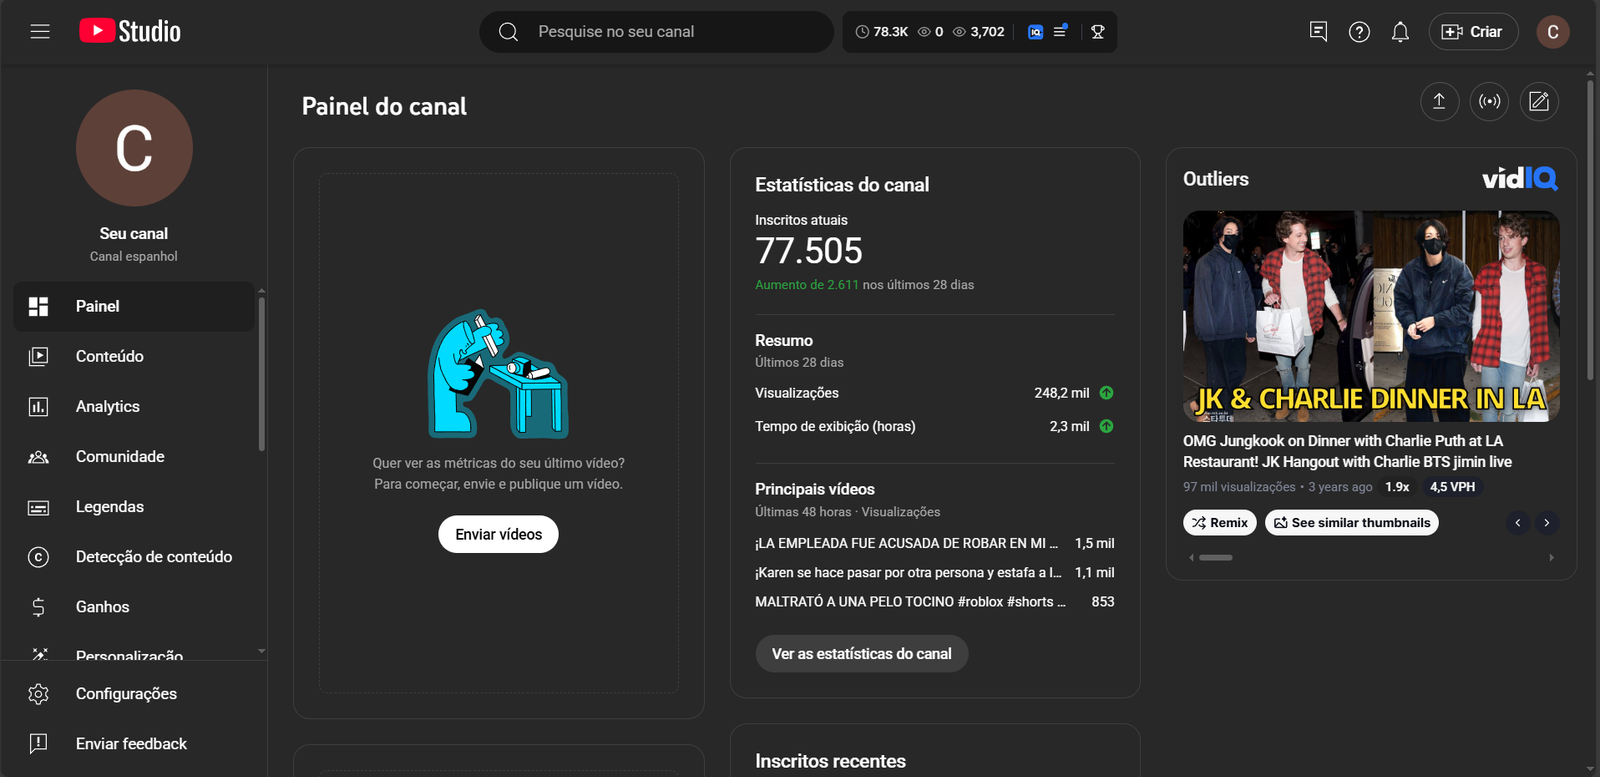The height and width of the screenshot is (777, 1600).
Task: Open Painel in the sidebar
Action: pyautogui.click(x=134, y=306)
